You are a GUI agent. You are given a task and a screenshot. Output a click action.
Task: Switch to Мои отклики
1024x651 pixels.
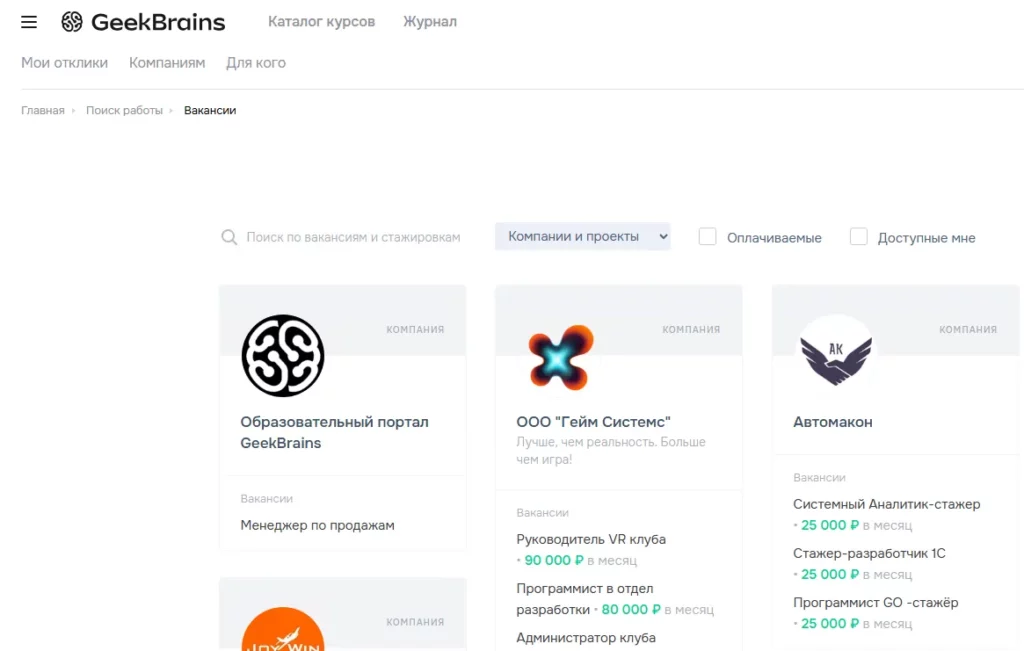pyautogui.click(x=64, y=62)
